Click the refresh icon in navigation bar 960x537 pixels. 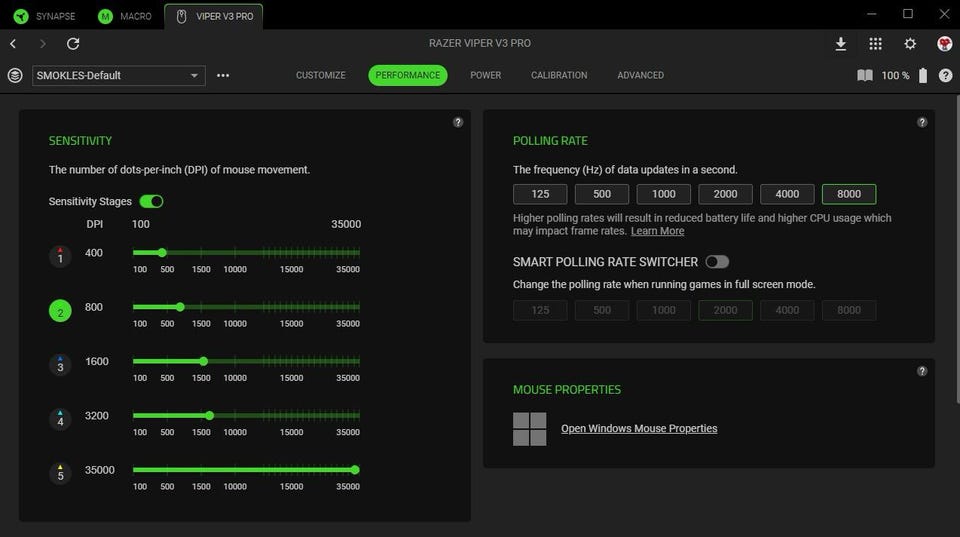[x=73, y=44]
